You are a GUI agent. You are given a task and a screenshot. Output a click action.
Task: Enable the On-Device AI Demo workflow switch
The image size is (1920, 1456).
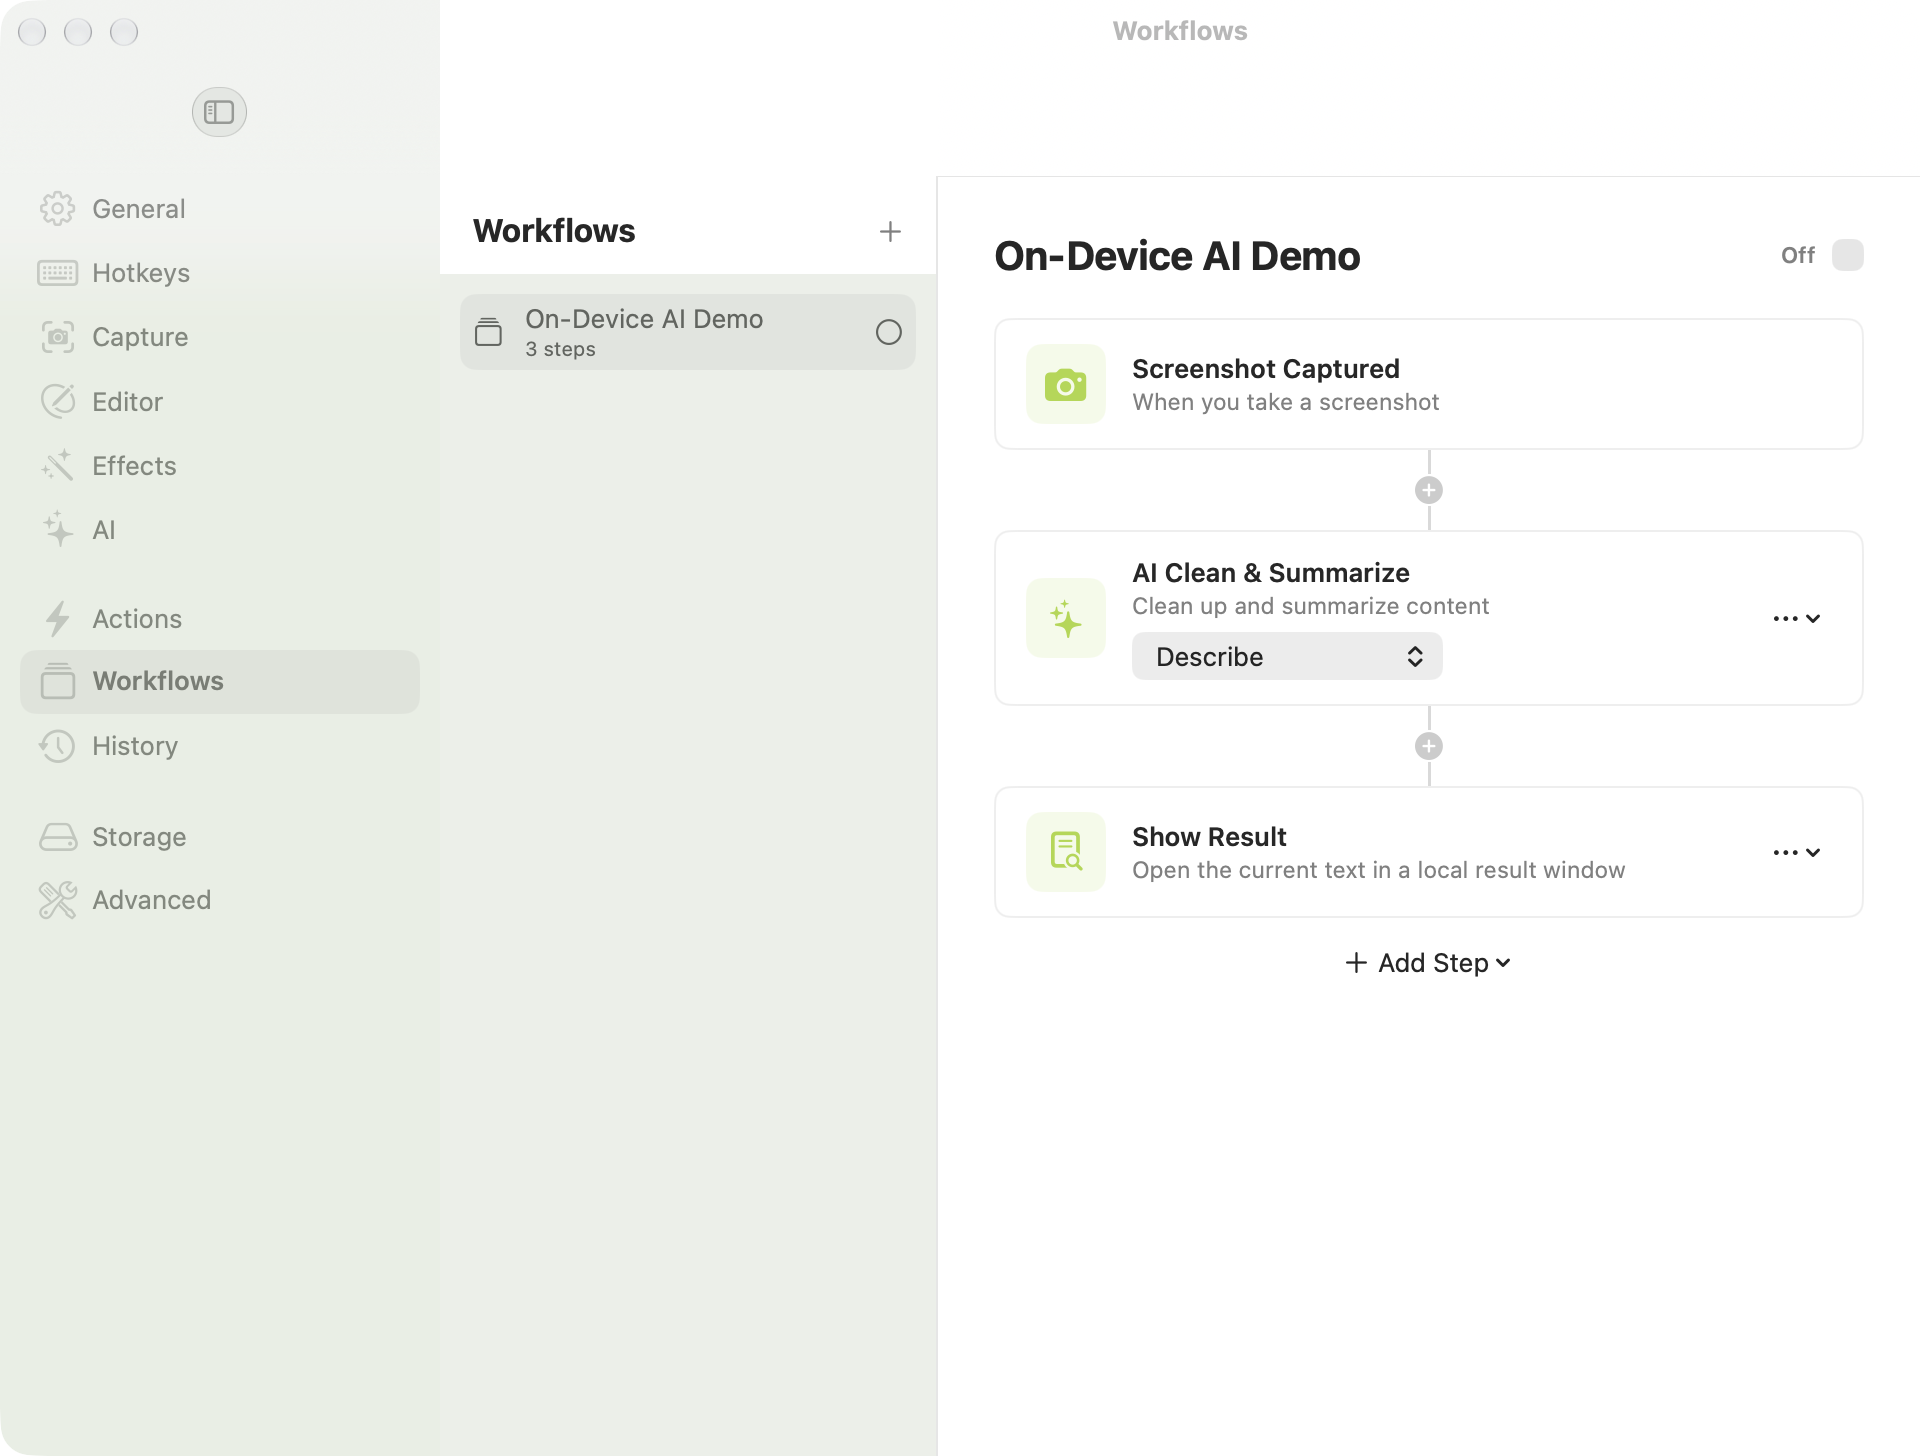[1847, 255]
